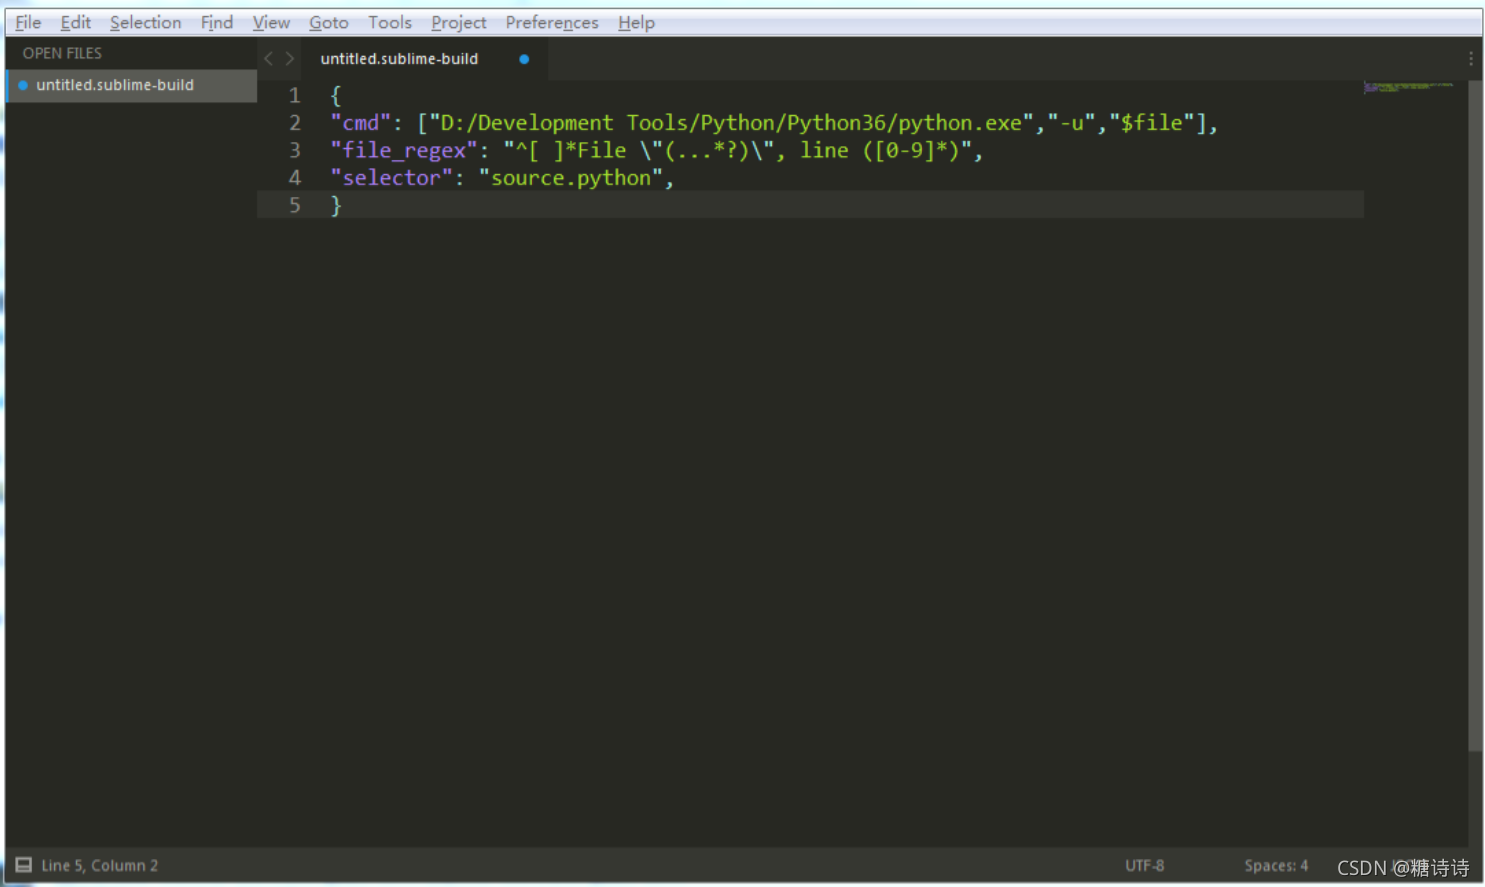
Task: Open the UTF-8 encoding selector
Action: pos(1144,865)
